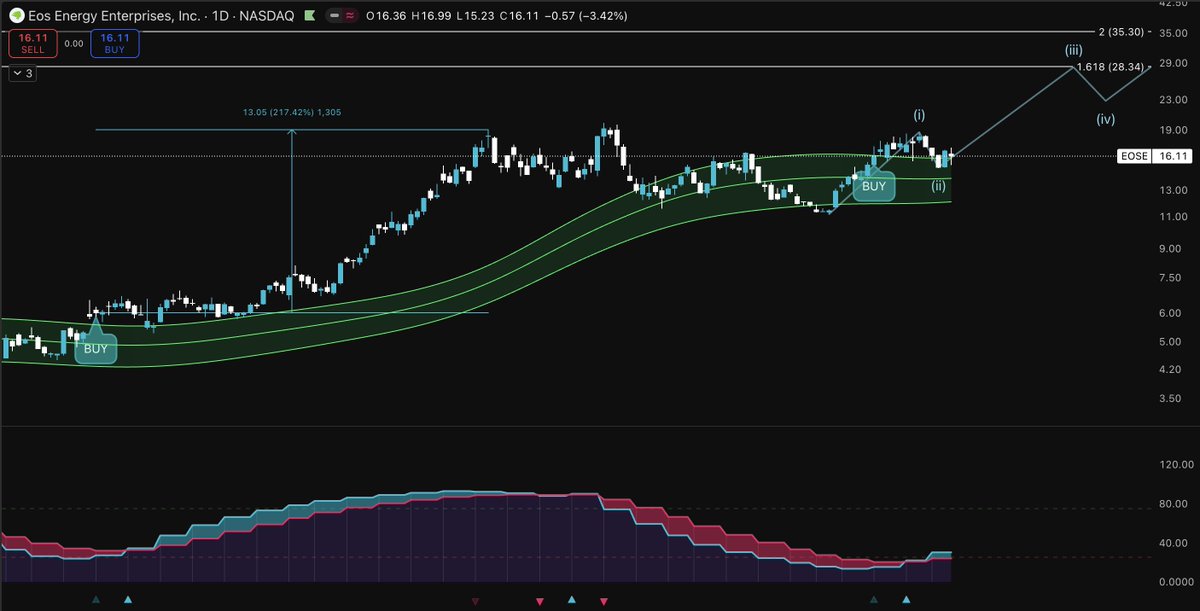Click the EOSE 16.11 price label on axis

(x=1154, y=156)
